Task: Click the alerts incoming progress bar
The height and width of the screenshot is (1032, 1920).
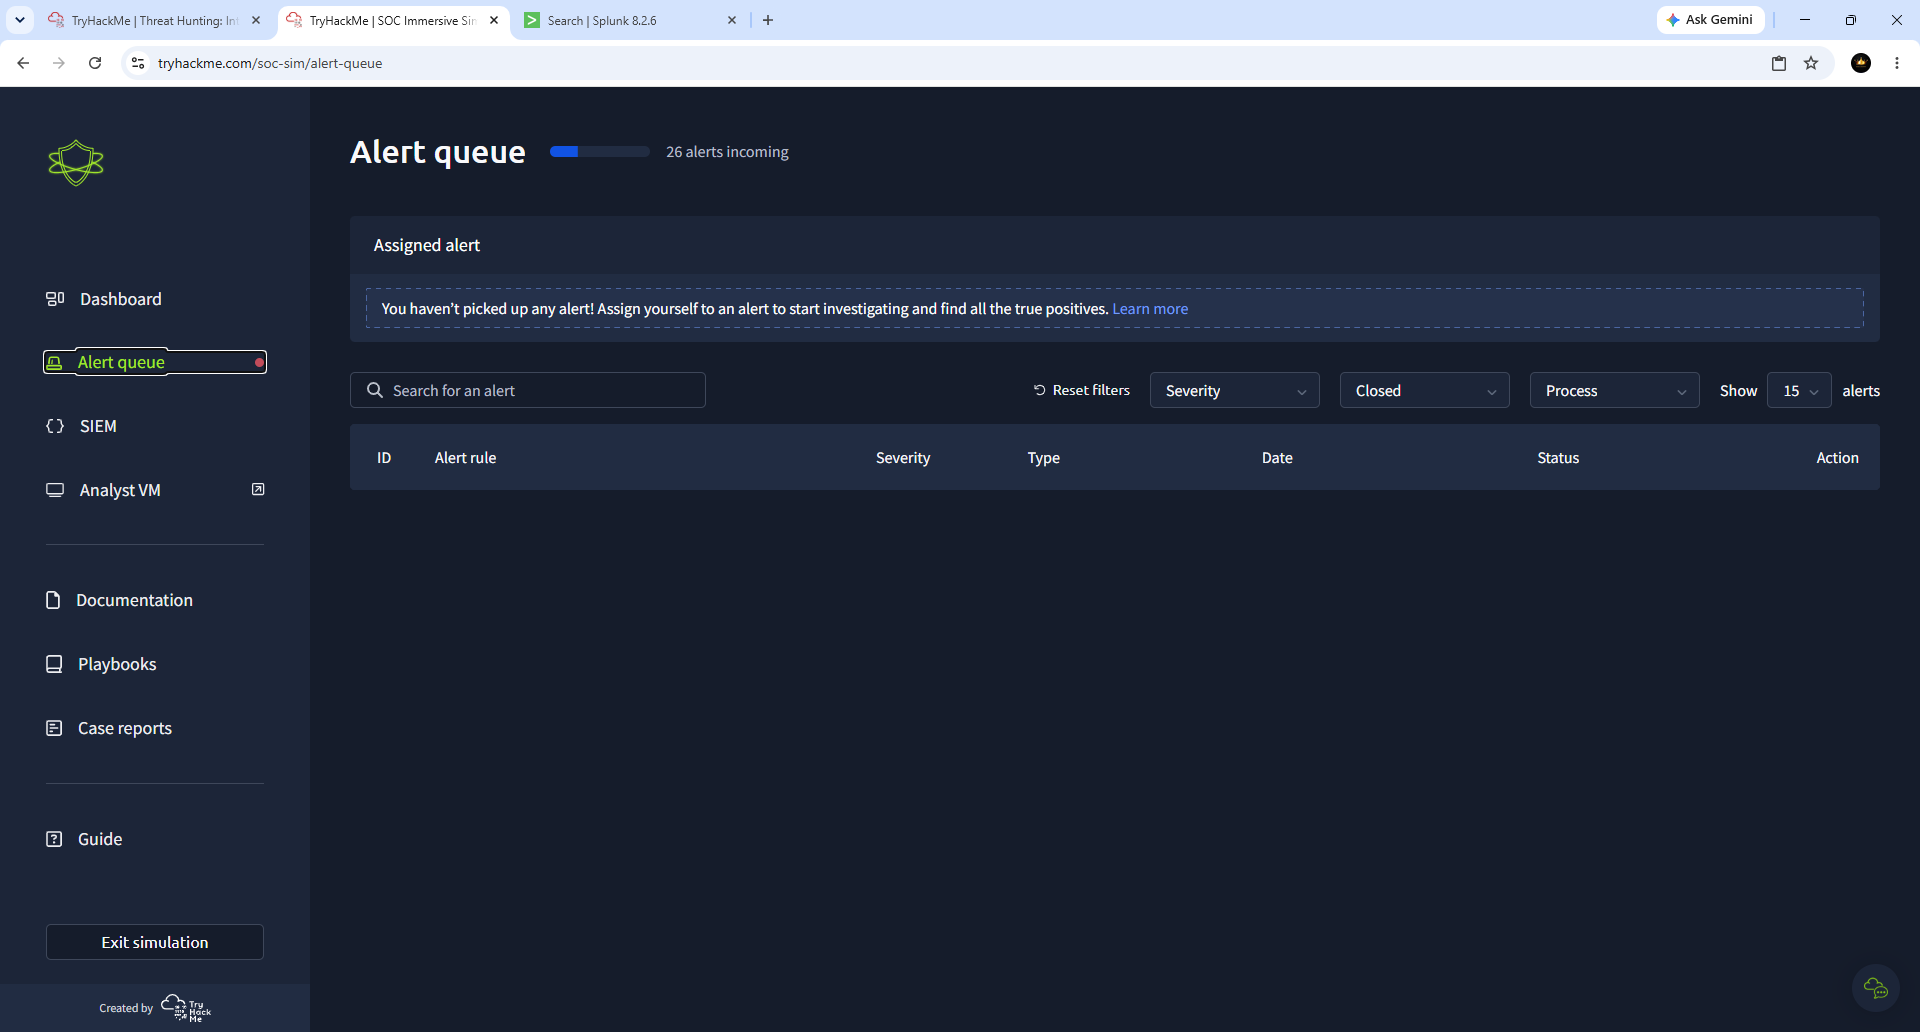Action: 600,152
